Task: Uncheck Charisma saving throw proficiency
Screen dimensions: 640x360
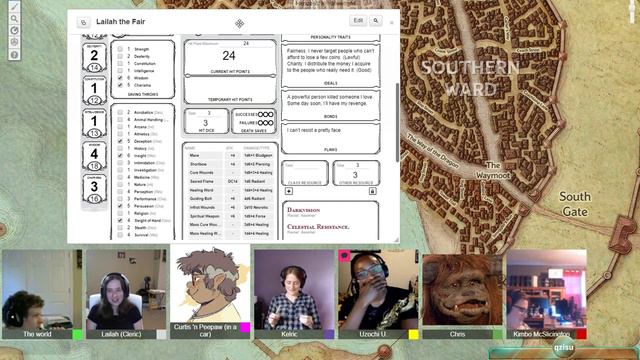Action: 120,85
